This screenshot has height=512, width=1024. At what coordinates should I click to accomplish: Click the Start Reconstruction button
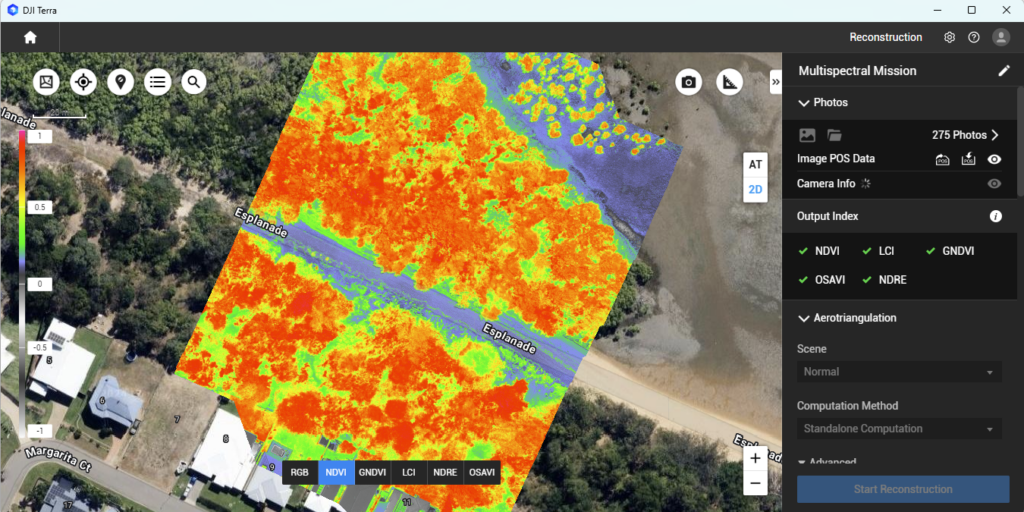click(x=902, y=489)
